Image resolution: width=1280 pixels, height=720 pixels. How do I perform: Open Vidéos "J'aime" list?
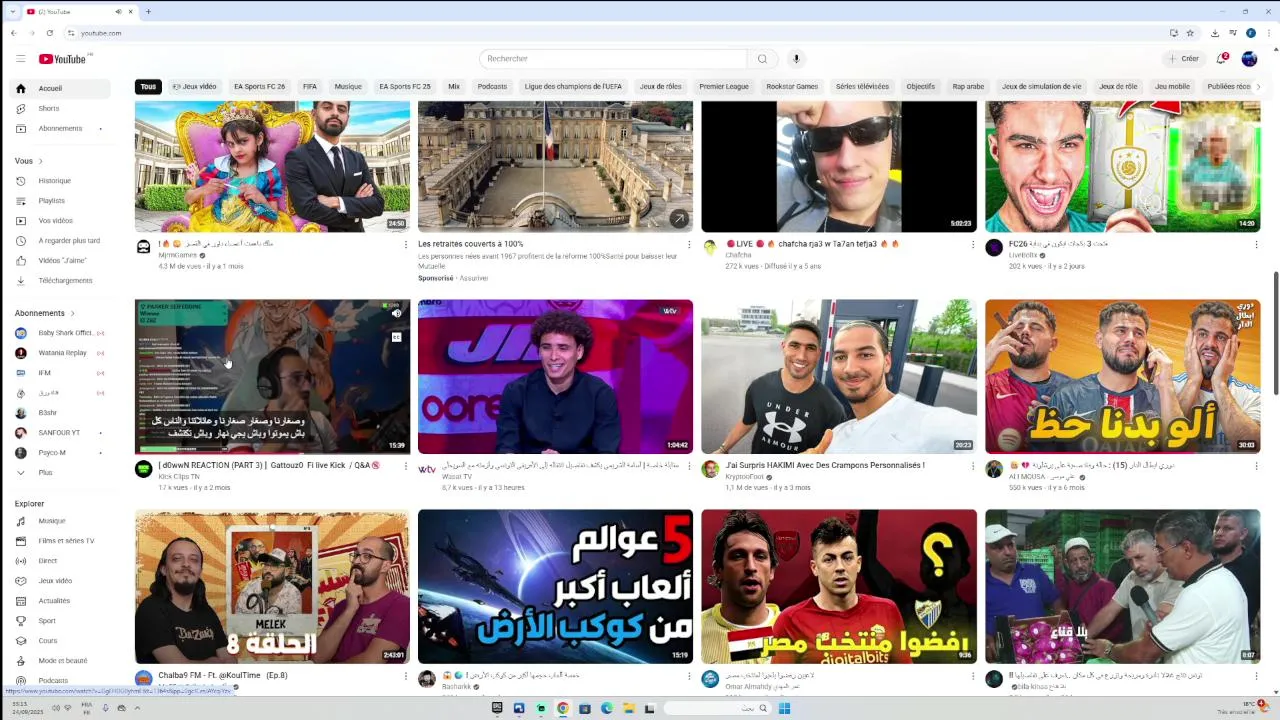(x=61, y=261)
